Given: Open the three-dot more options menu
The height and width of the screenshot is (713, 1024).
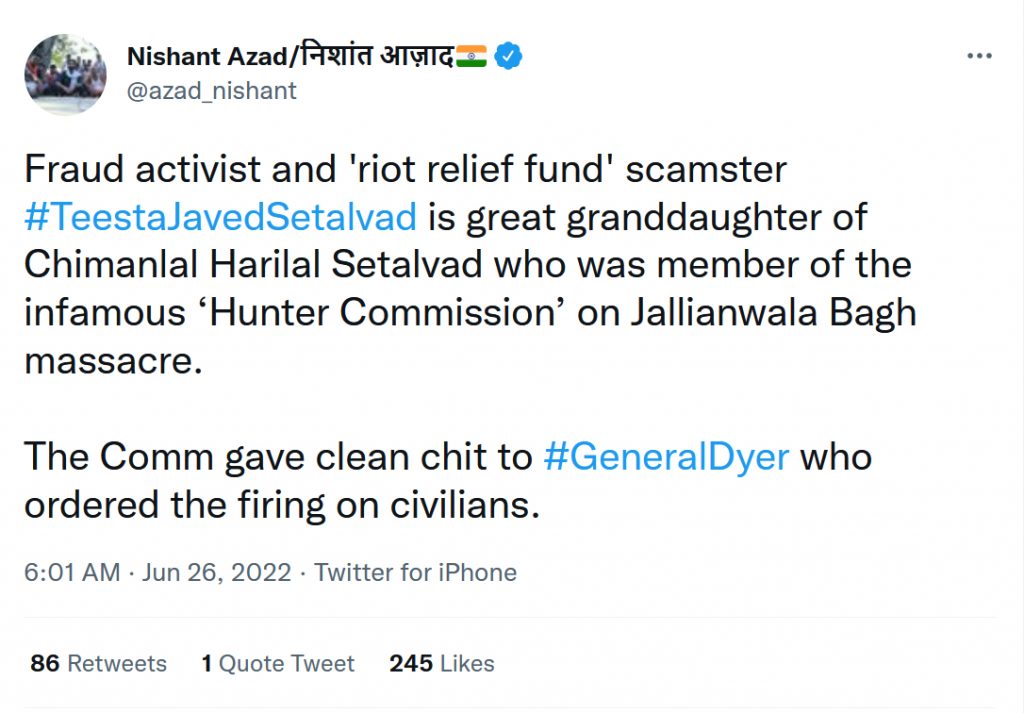Looking at the screenshot, I should 979,57.
